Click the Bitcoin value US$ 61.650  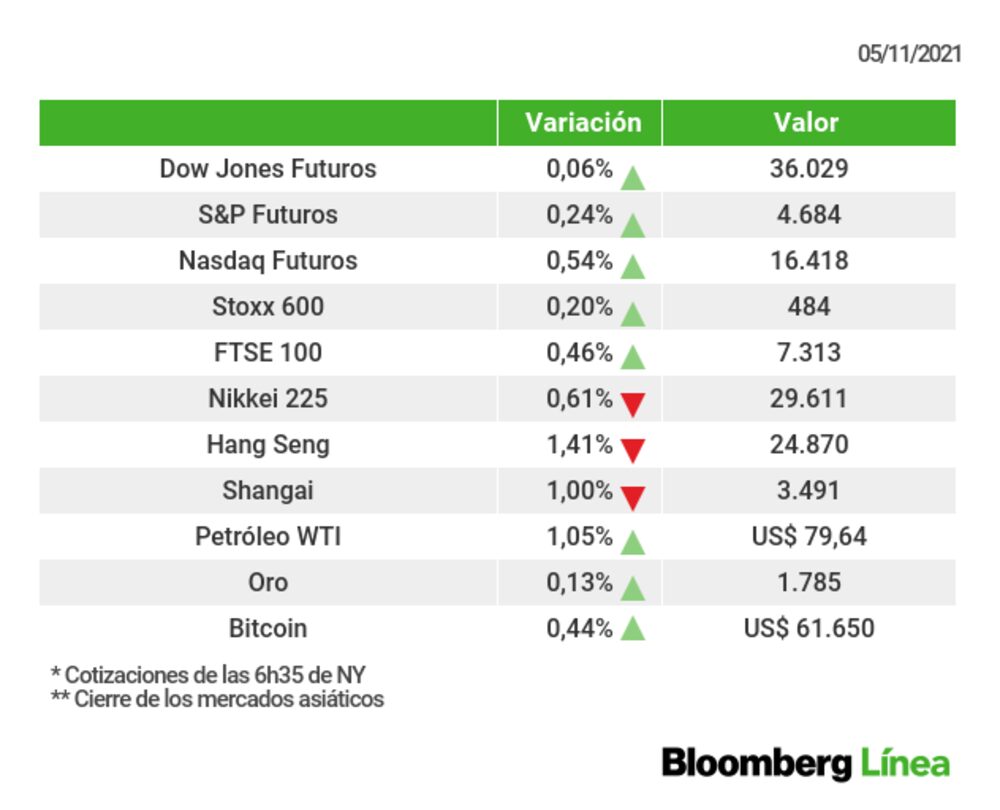point(808,629)
